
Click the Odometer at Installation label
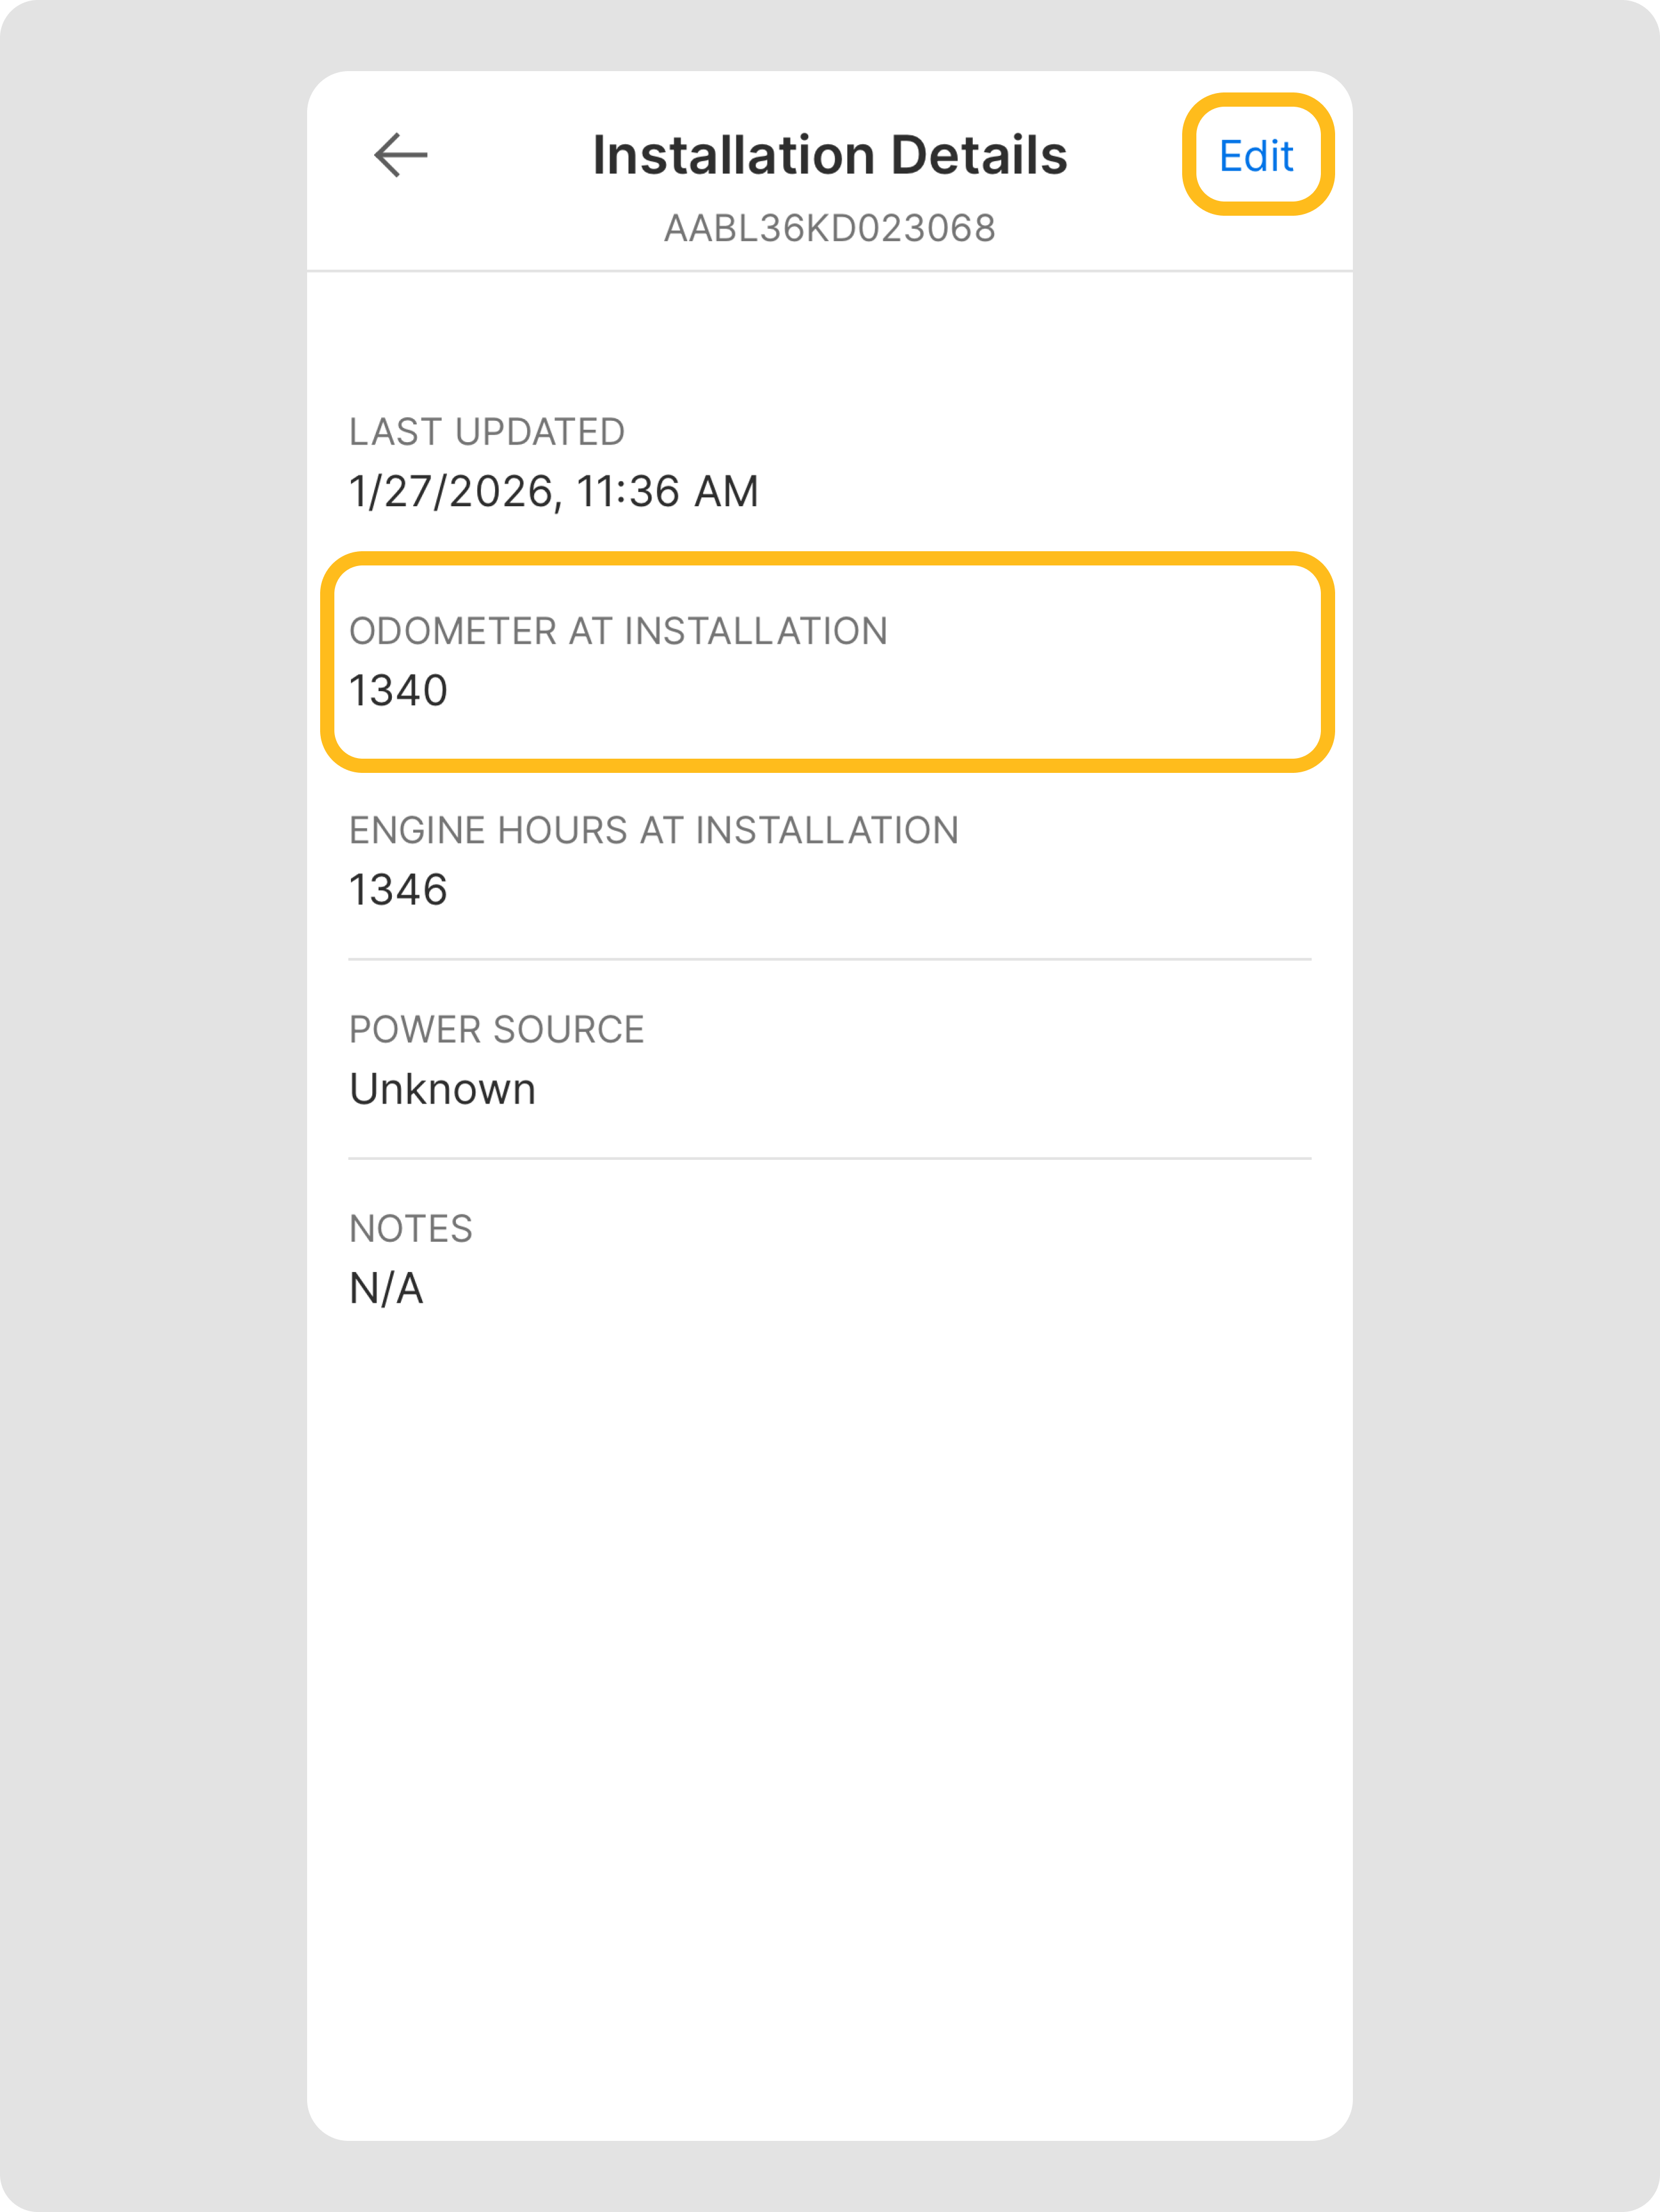tap(617, 631)
